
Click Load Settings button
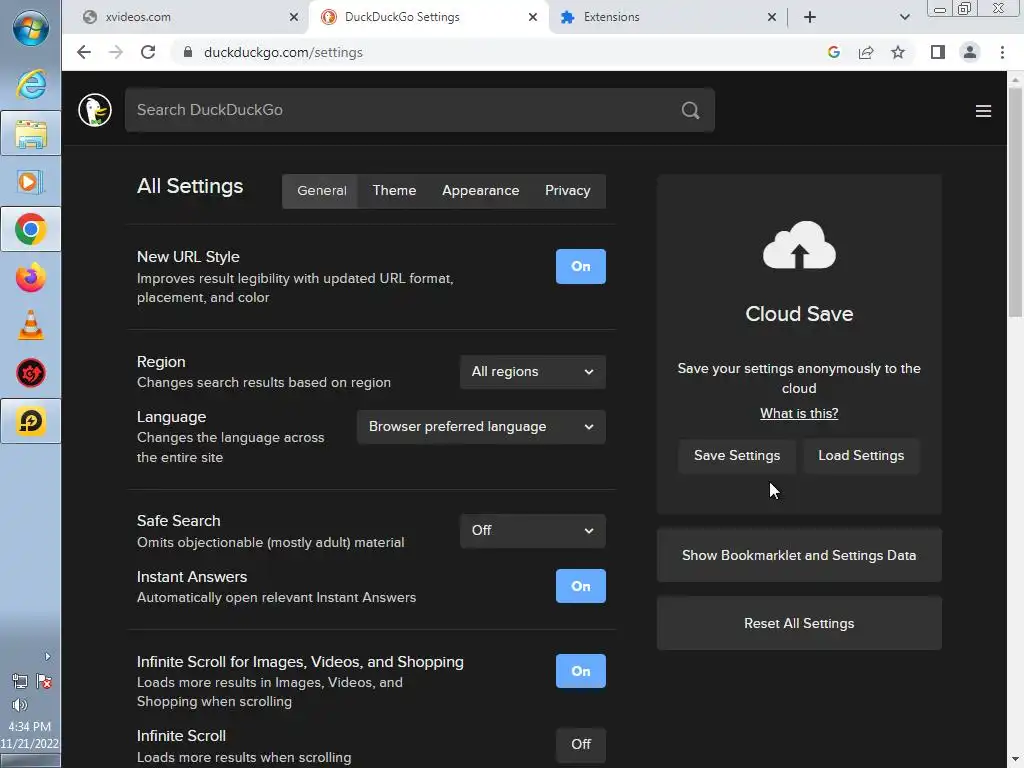861,456
